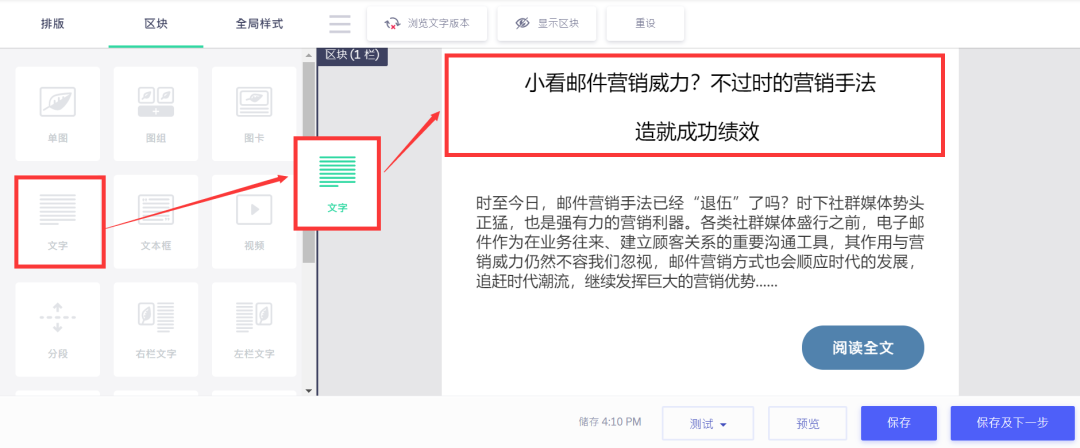Click the 重设 reset button
Image resolution: width=1080 pixels, height=448 pixels.
tap(645, 23)
